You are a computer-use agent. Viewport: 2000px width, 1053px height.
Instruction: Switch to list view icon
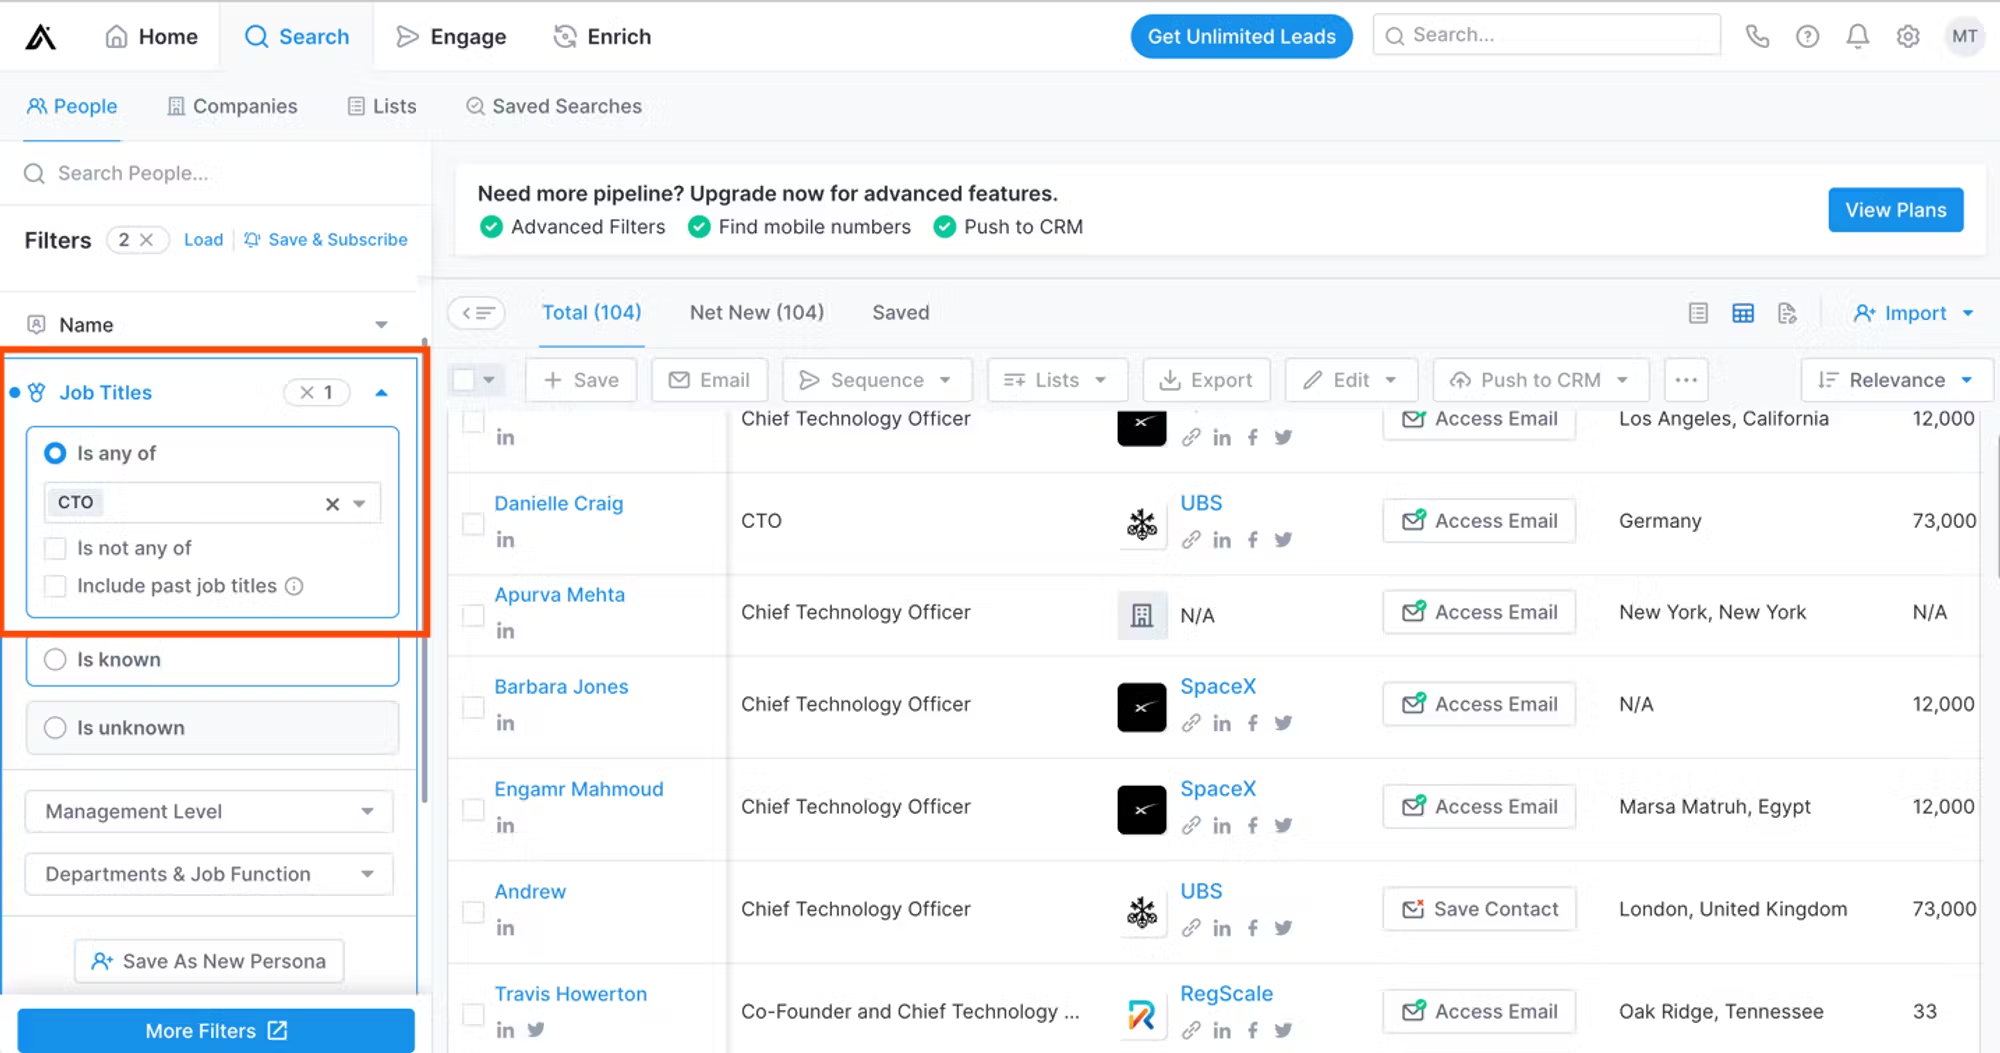pos(1697,312)
